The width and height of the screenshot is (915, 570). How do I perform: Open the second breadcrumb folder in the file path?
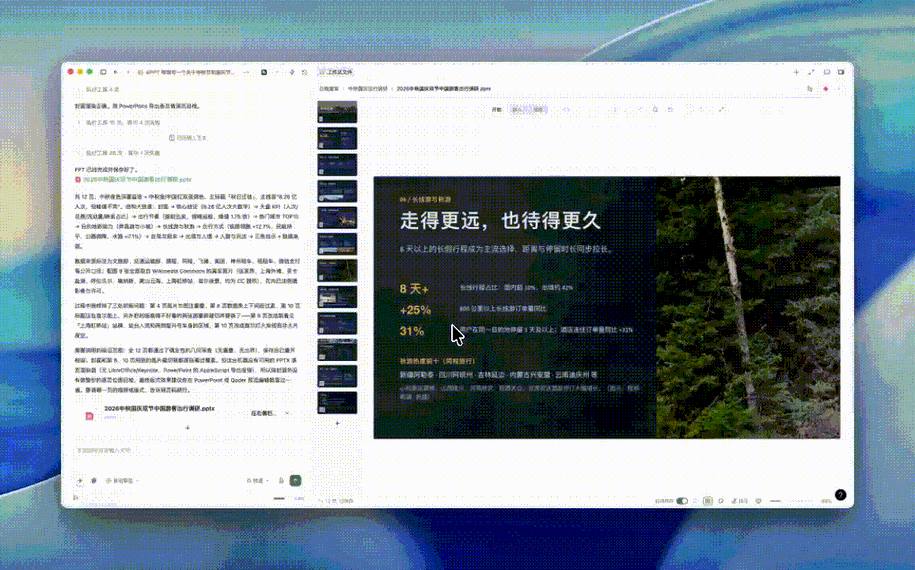click(368, 89)
